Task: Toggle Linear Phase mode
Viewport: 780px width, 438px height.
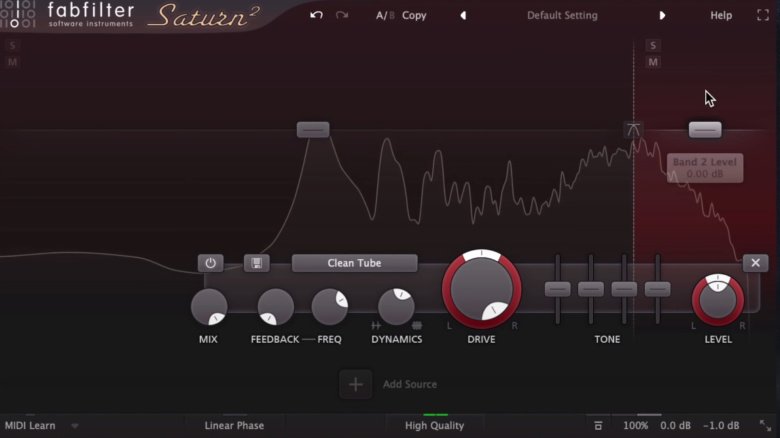Action: coord(234,426)
